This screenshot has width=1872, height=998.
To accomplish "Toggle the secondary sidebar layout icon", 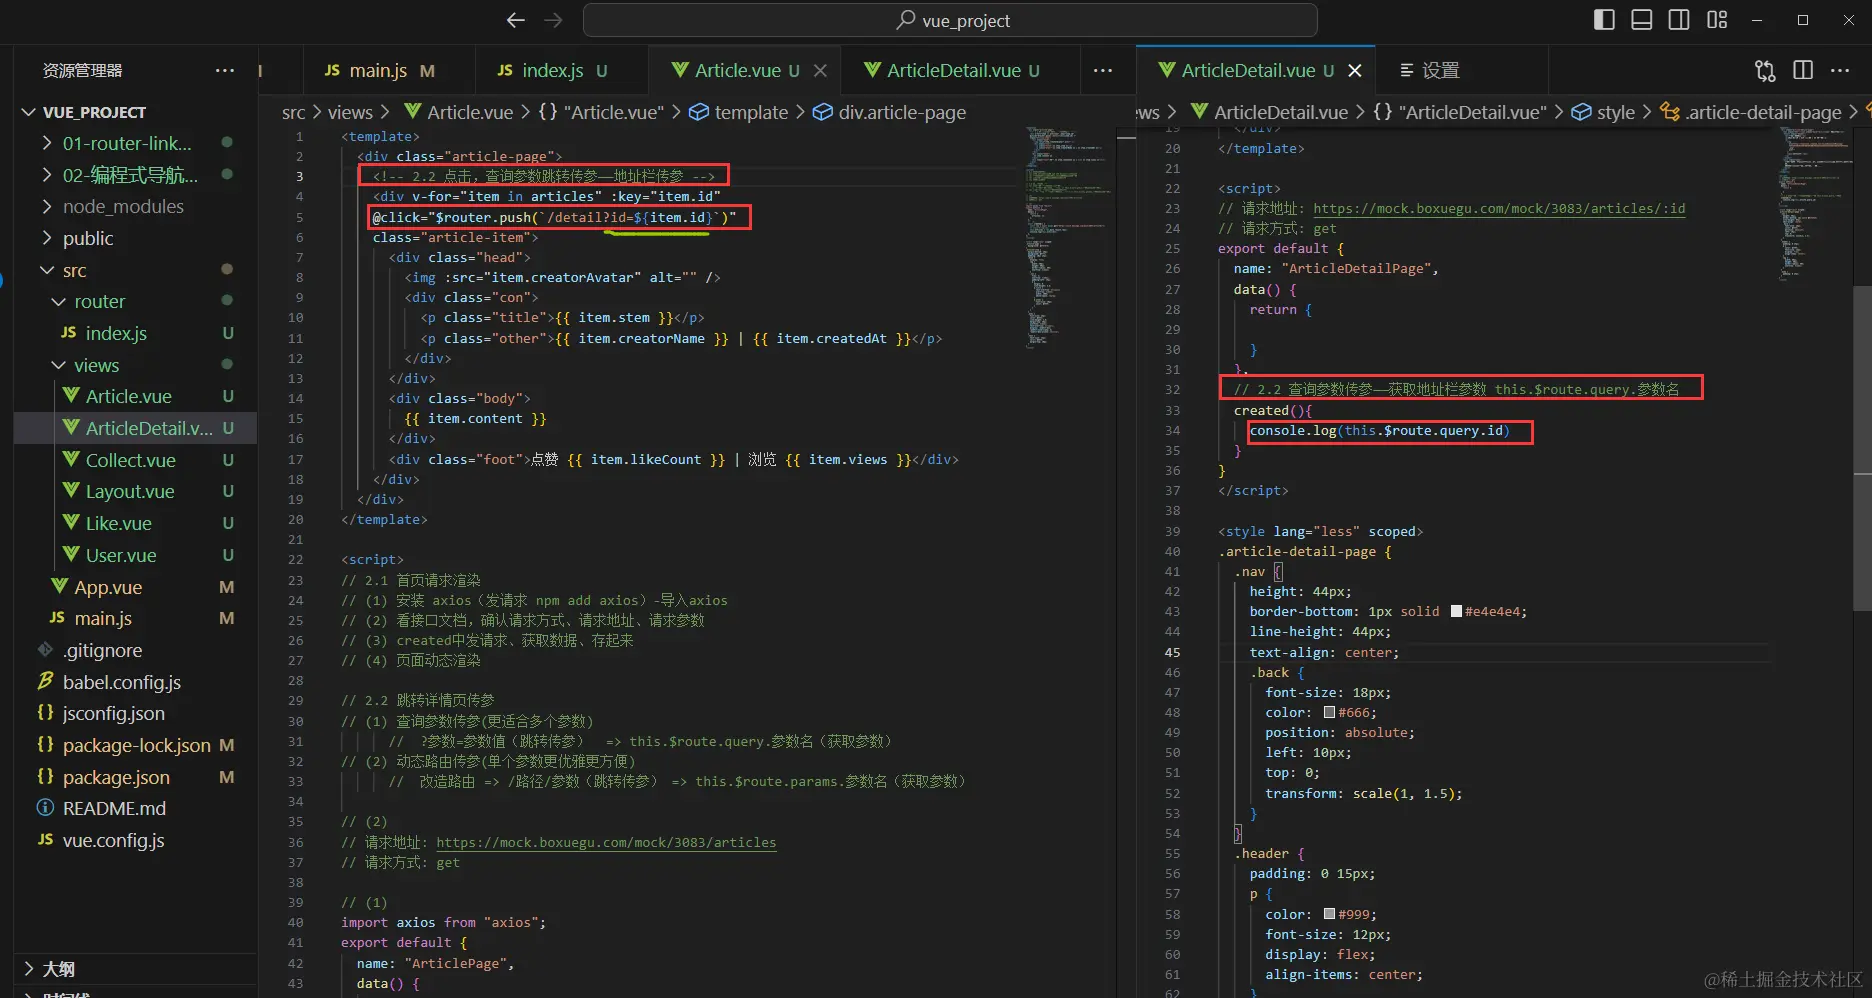I will [x=1679, y=20].
